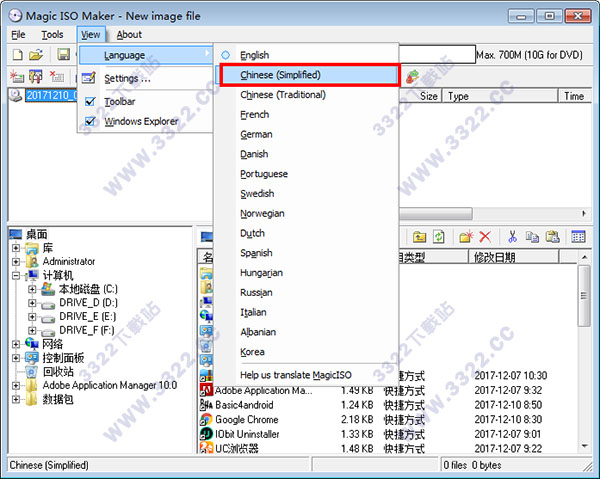This screenshot has height=479, width=600.
Task: Click the red X delete icon
Action: point(485,237)
